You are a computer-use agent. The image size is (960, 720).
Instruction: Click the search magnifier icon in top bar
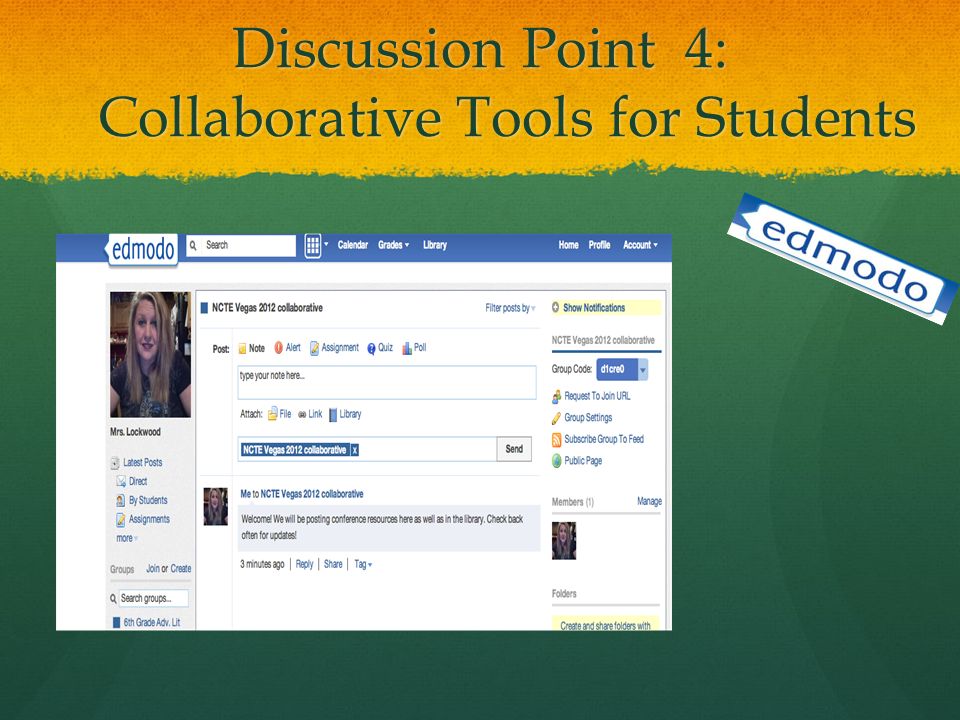193,246
